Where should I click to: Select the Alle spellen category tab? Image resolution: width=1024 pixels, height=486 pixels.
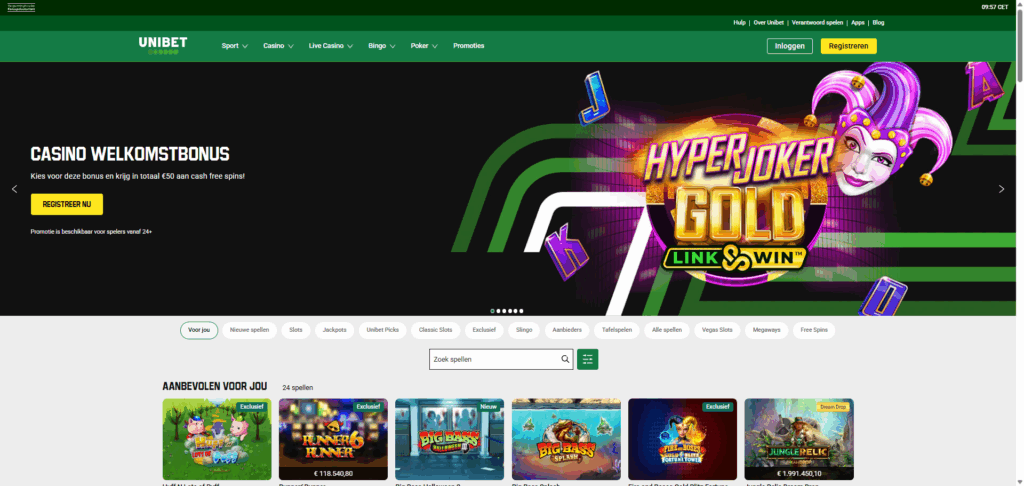pyautogui.click(x=667, y=331)
